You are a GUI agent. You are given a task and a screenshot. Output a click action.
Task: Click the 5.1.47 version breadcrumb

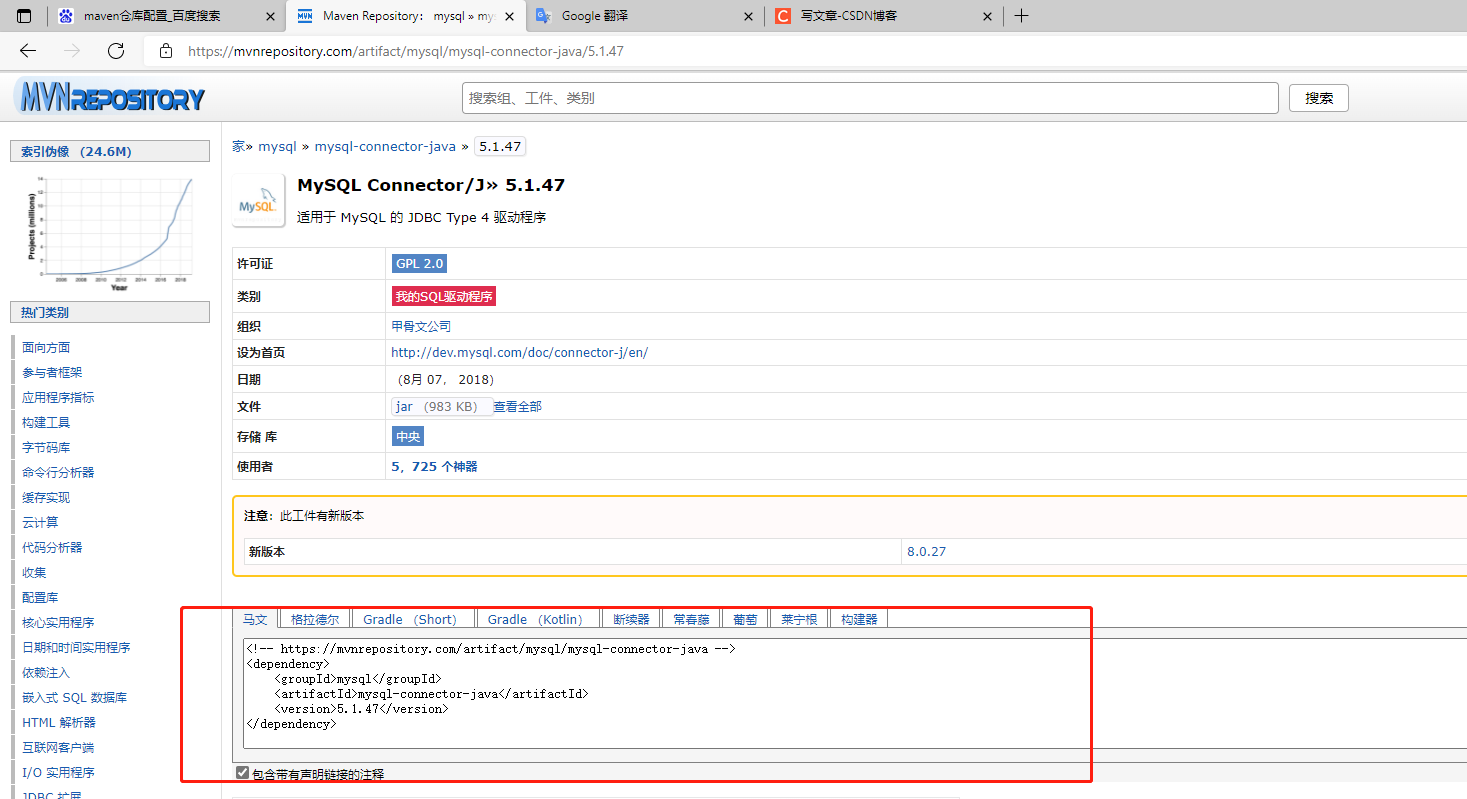(500, 146)
